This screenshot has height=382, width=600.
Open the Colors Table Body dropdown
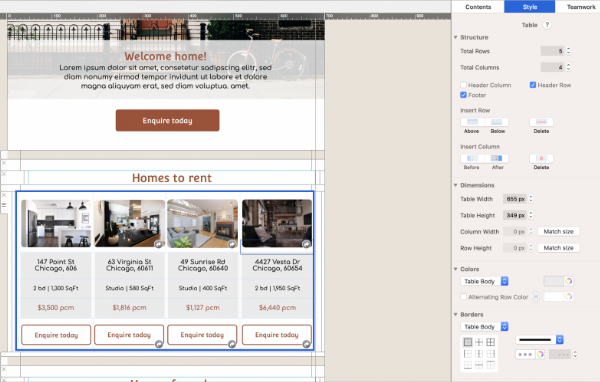pyautogui.click(x=484, y=281)
